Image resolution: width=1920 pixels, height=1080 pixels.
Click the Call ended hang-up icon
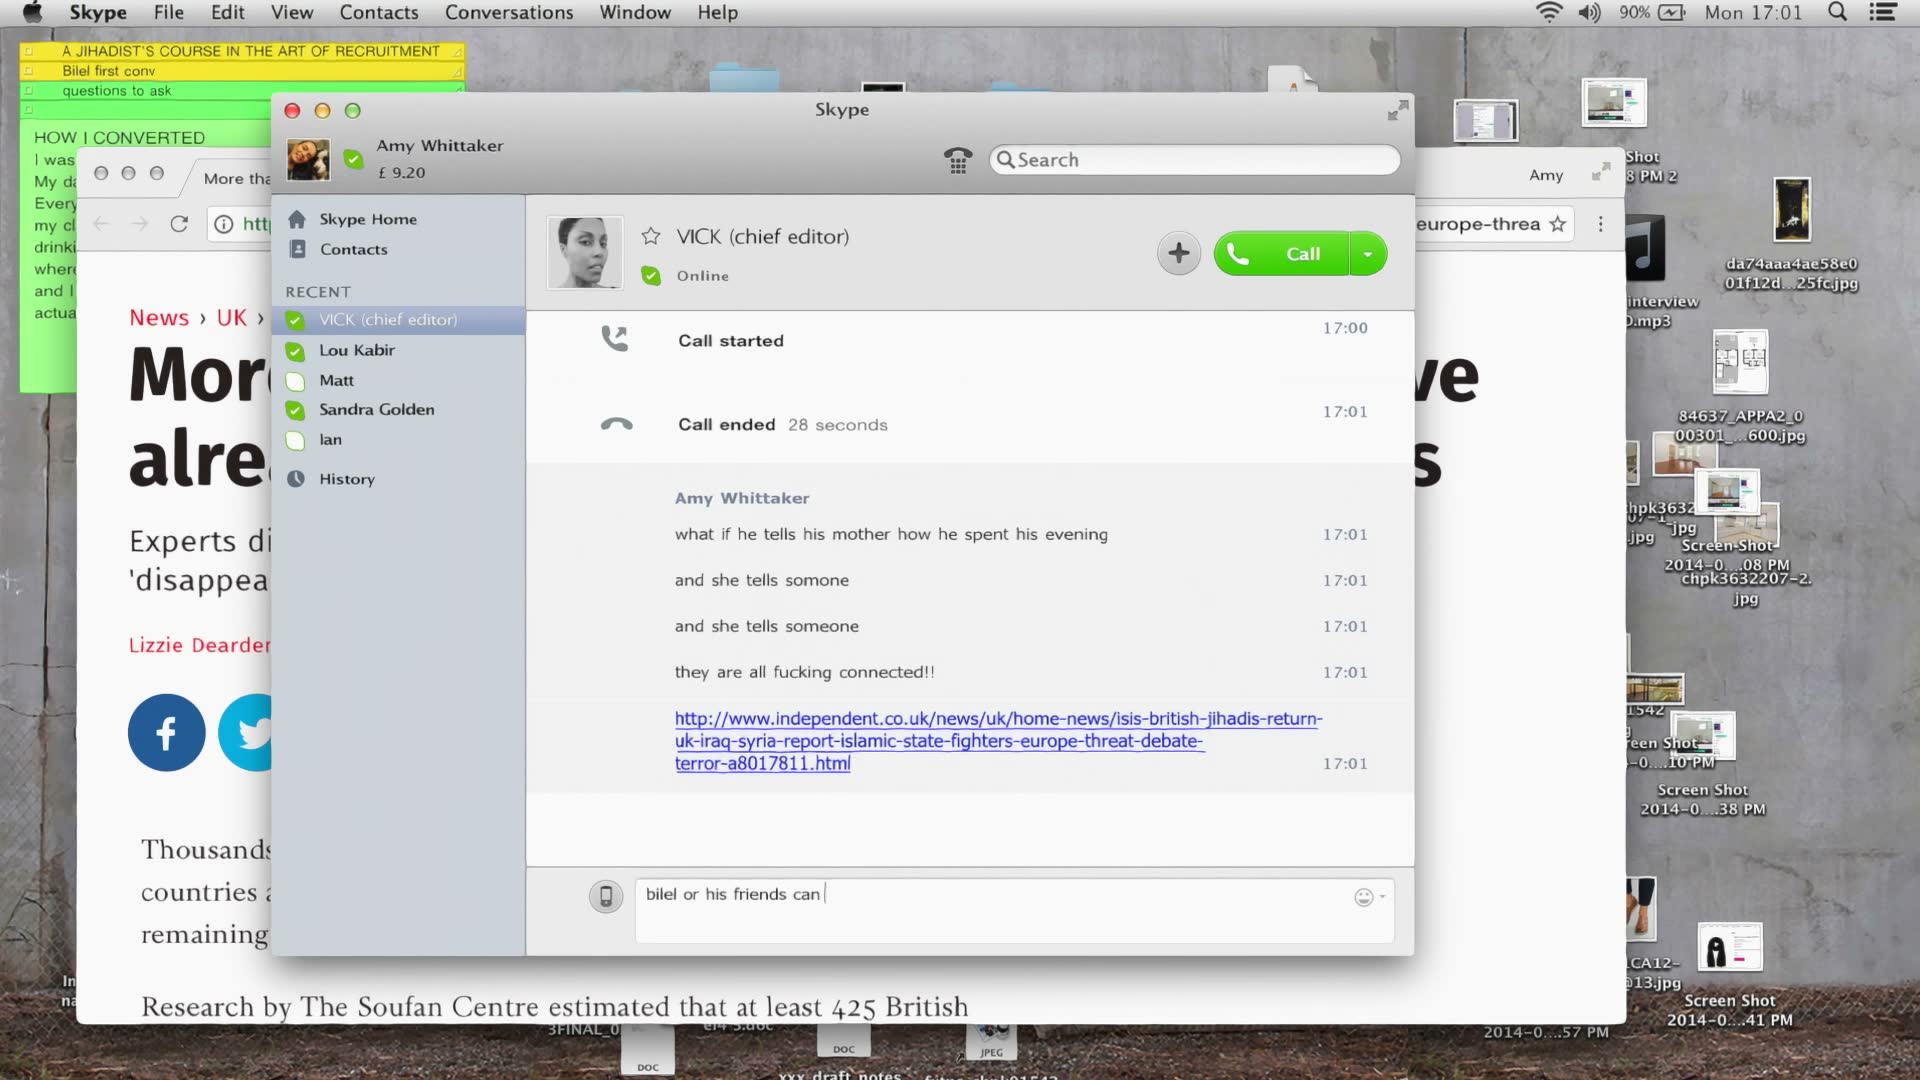tap(616, 424)
